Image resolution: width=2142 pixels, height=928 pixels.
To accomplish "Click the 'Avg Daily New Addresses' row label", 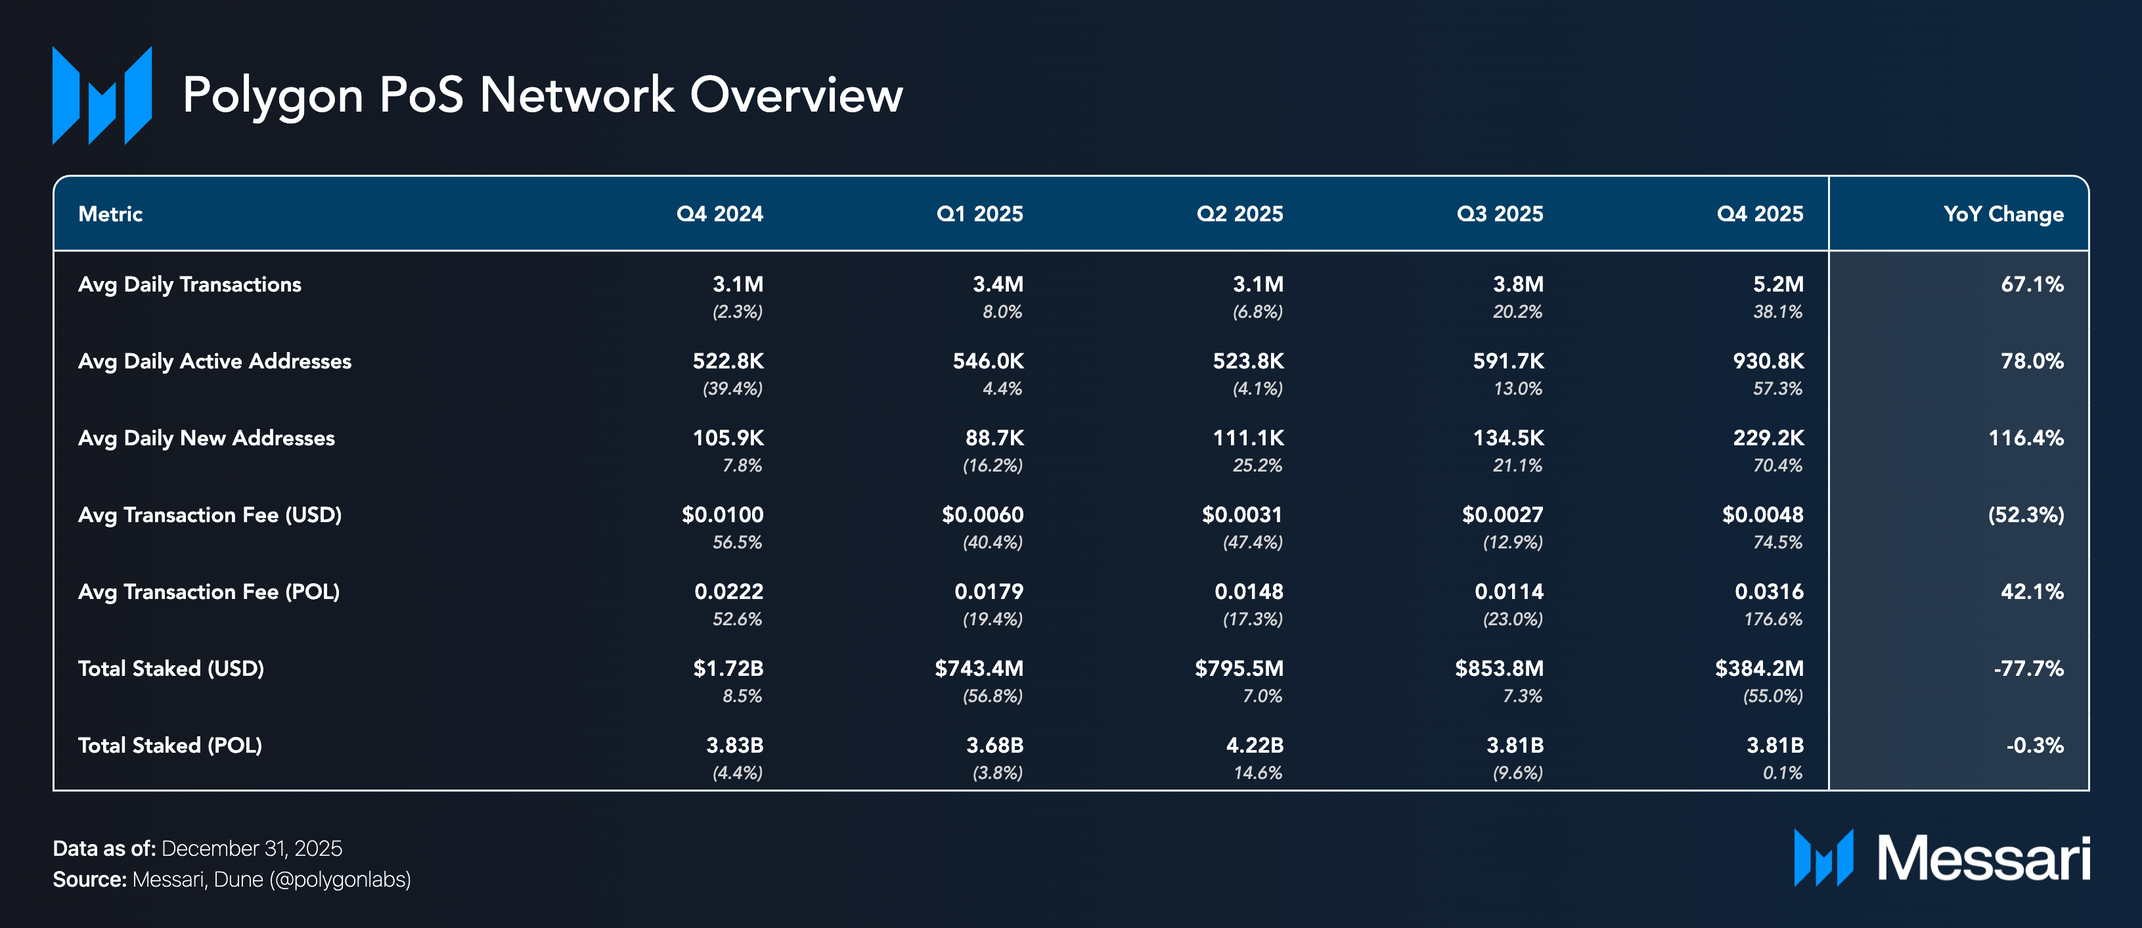I will click(x=206, y=439).
